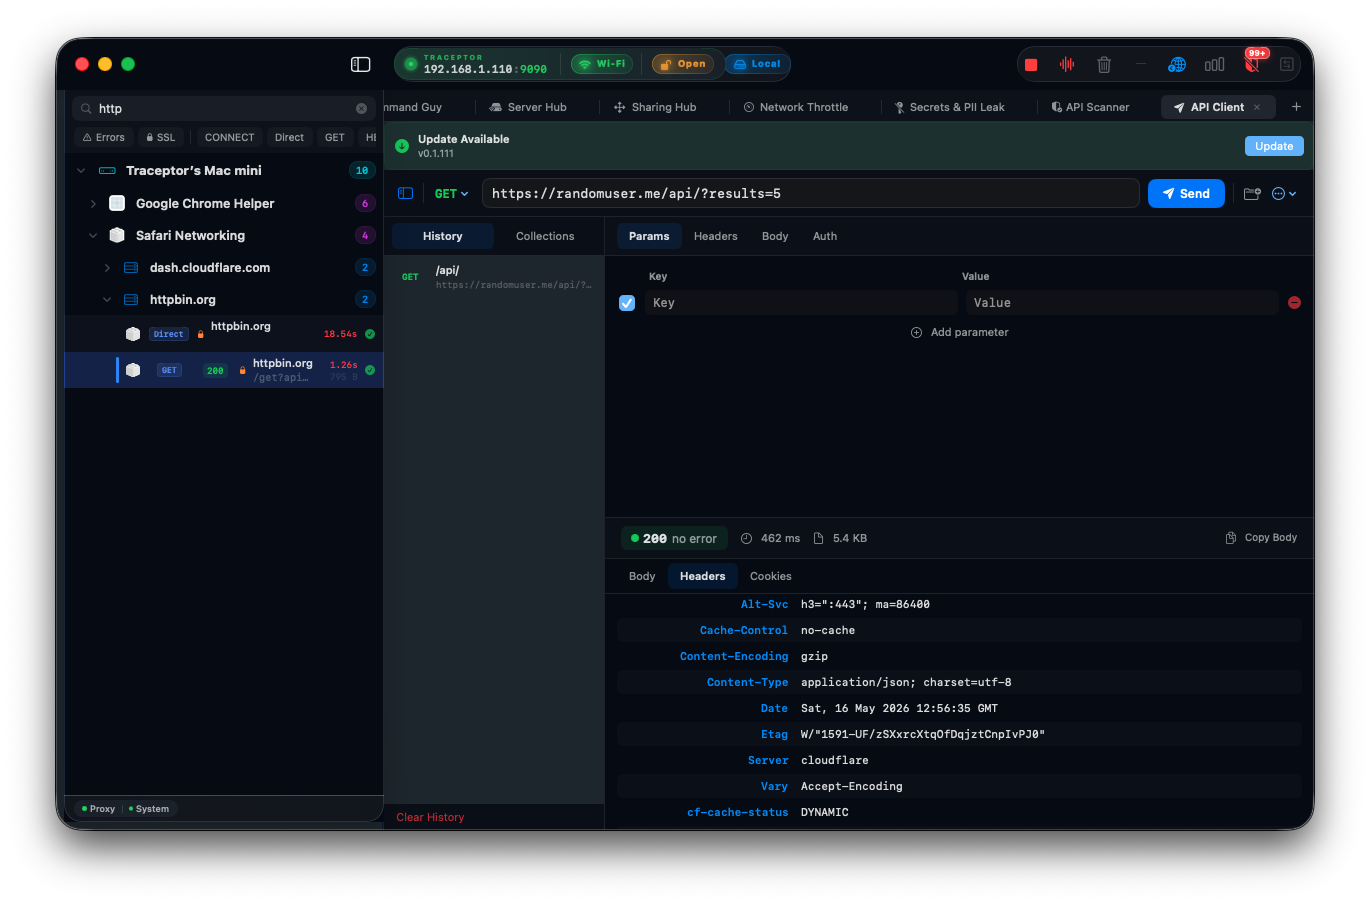The image size is (1370, 904).
Task: Clear sessions using the trash icon
Action: (x=1104, y=64)
